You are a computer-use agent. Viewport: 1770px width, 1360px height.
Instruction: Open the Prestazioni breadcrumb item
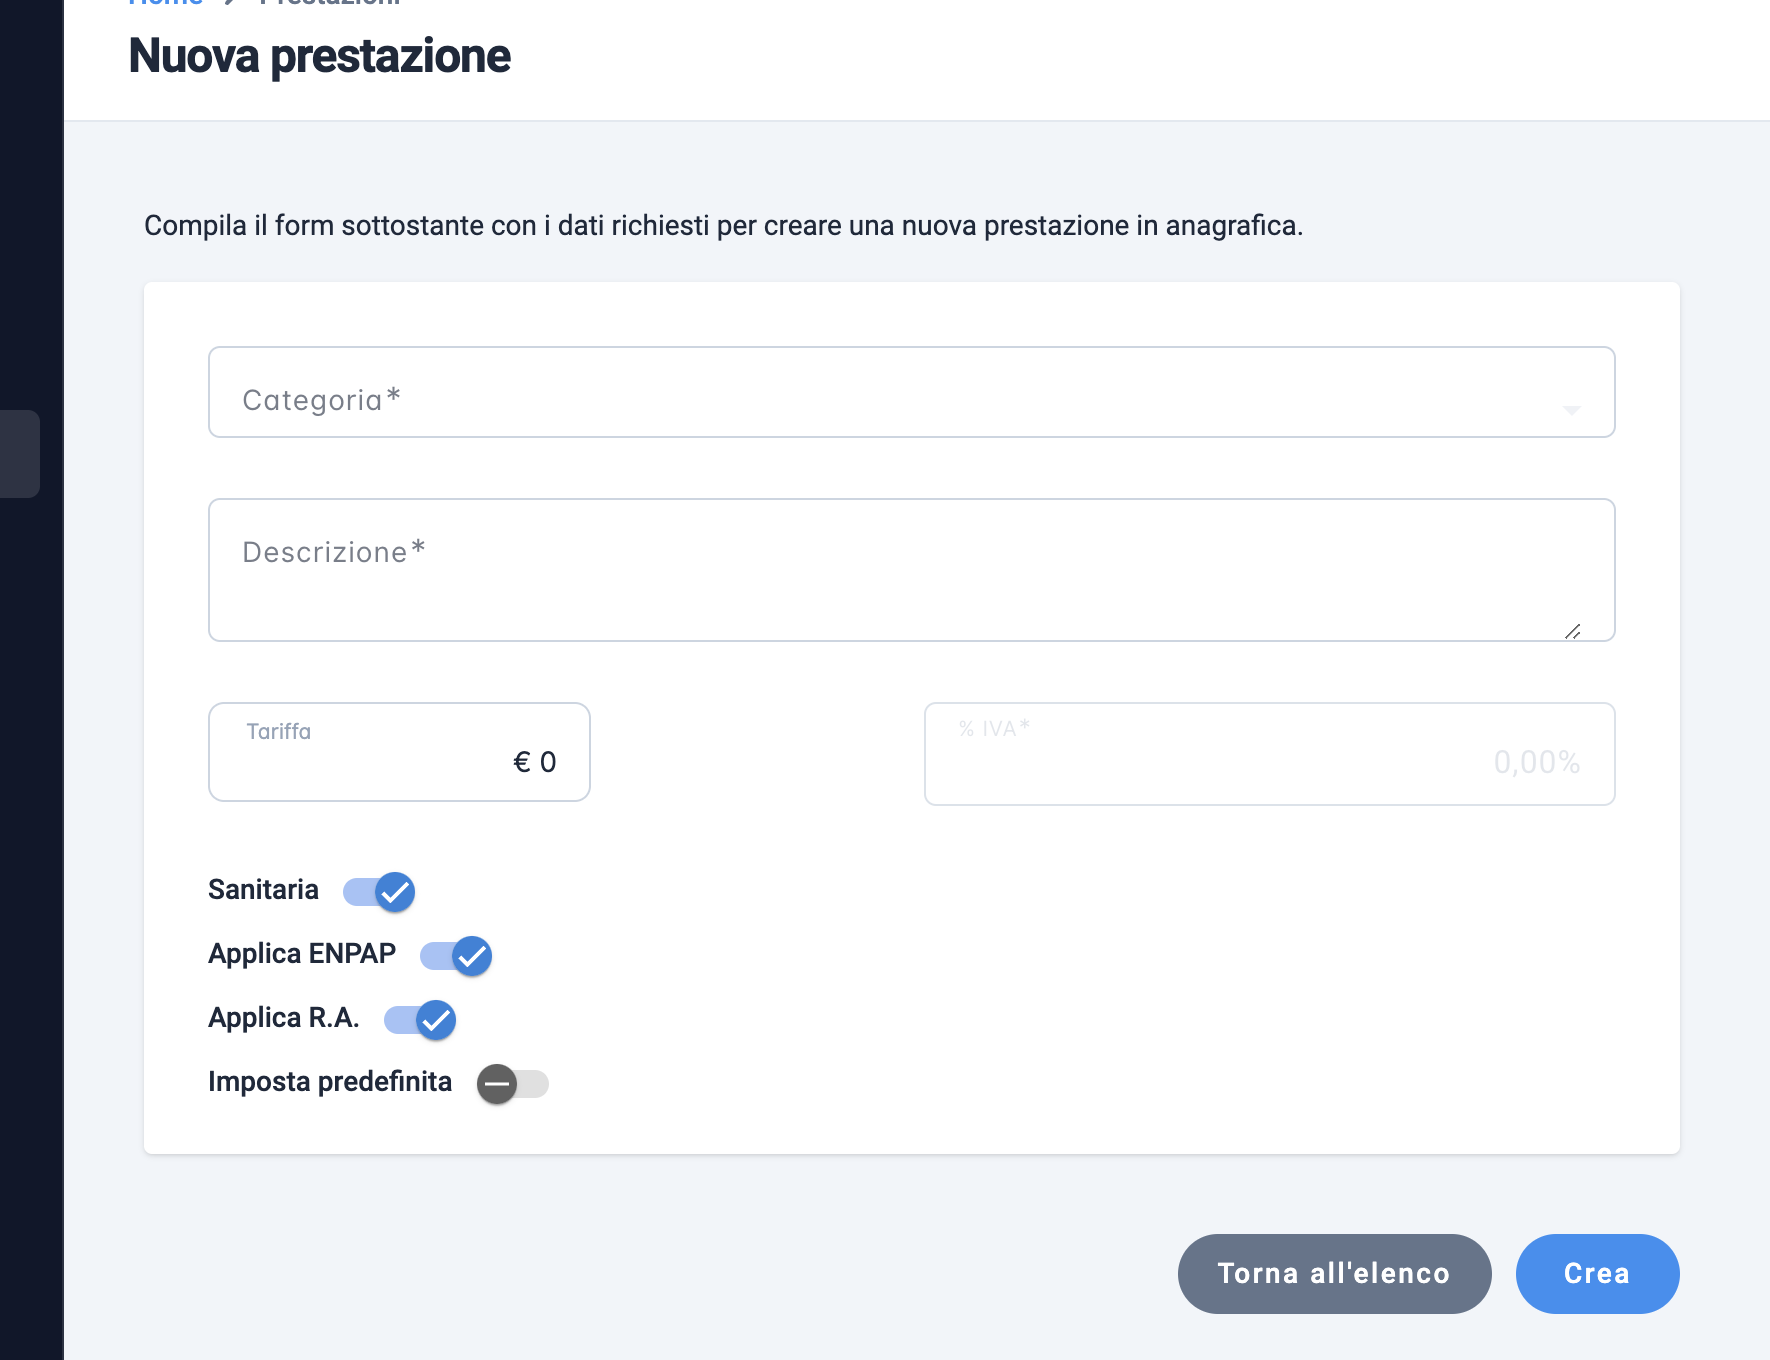(329, 2)
